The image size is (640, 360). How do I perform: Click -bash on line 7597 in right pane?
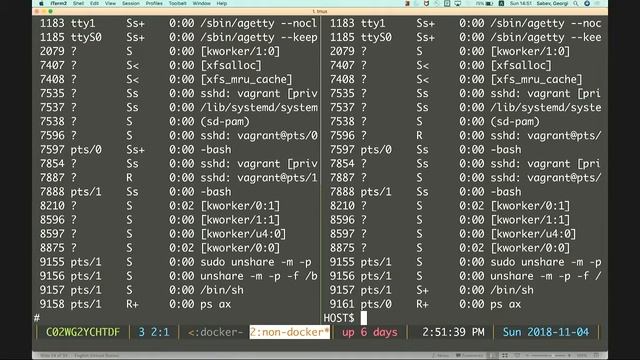tap(505, 149)
